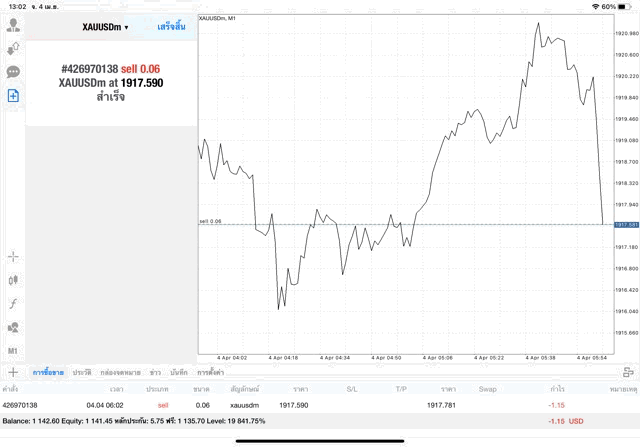Tap the เสร็จสิ้น (Done) button

click(172, 26)
